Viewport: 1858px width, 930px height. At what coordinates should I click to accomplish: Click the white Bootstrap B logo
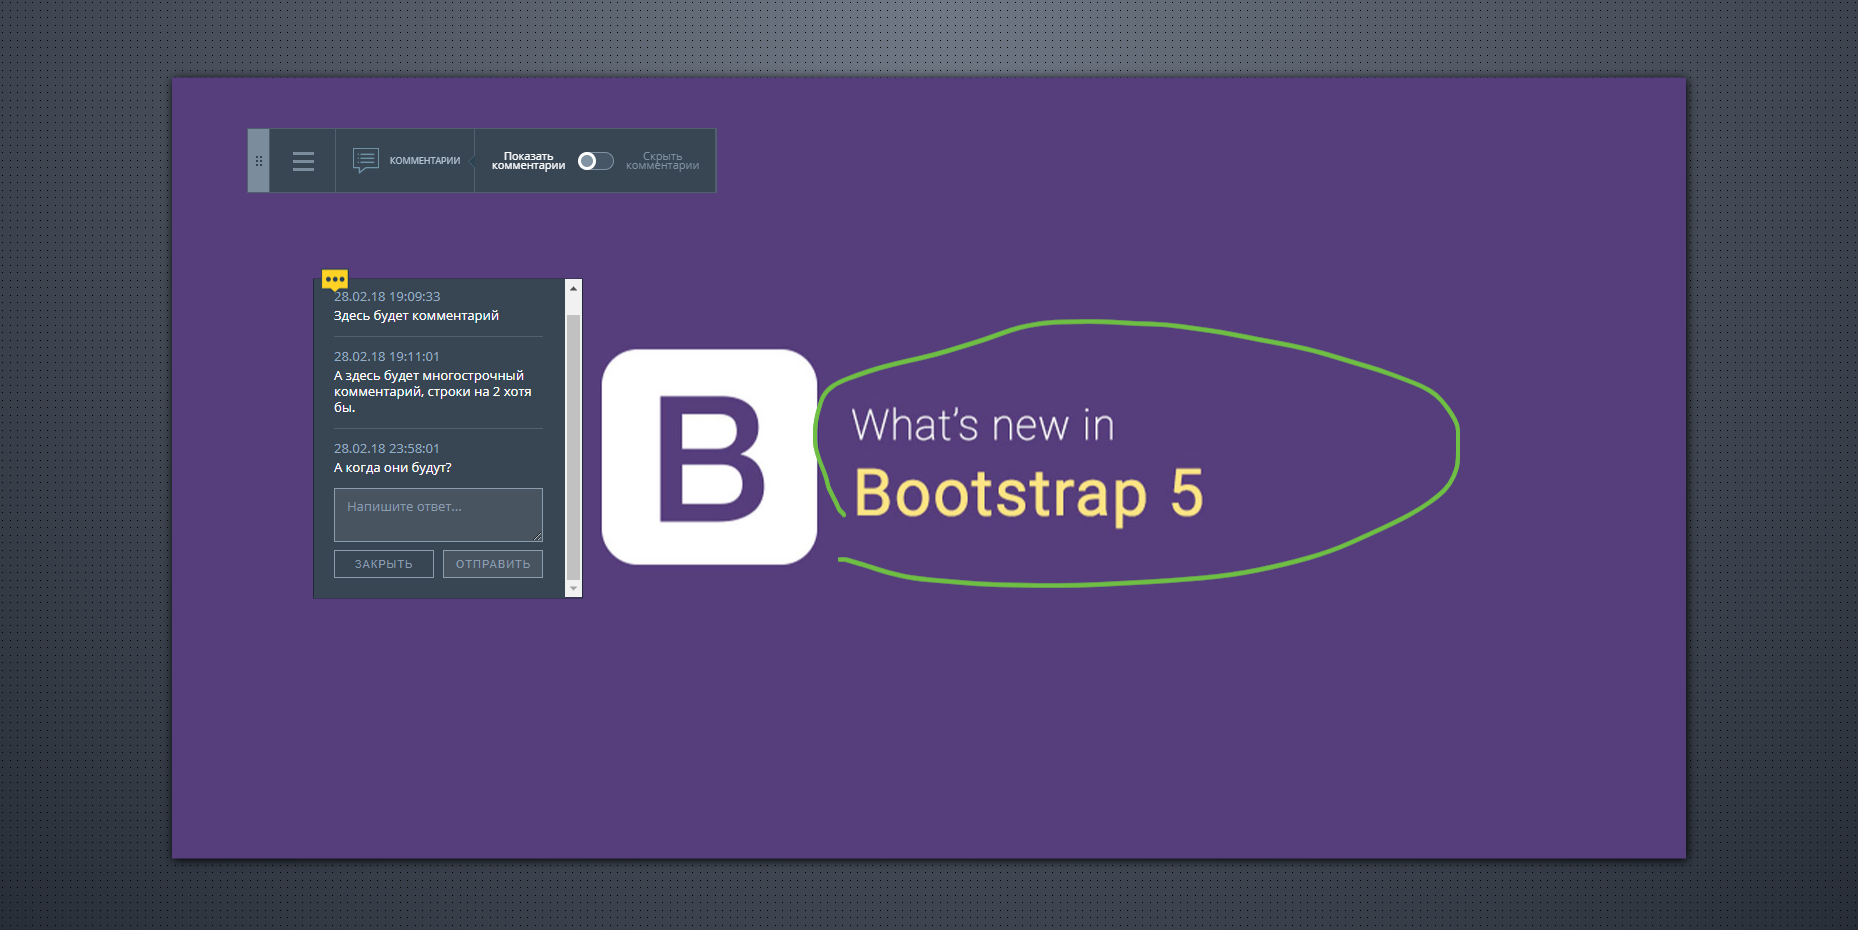tap(709, 457)
